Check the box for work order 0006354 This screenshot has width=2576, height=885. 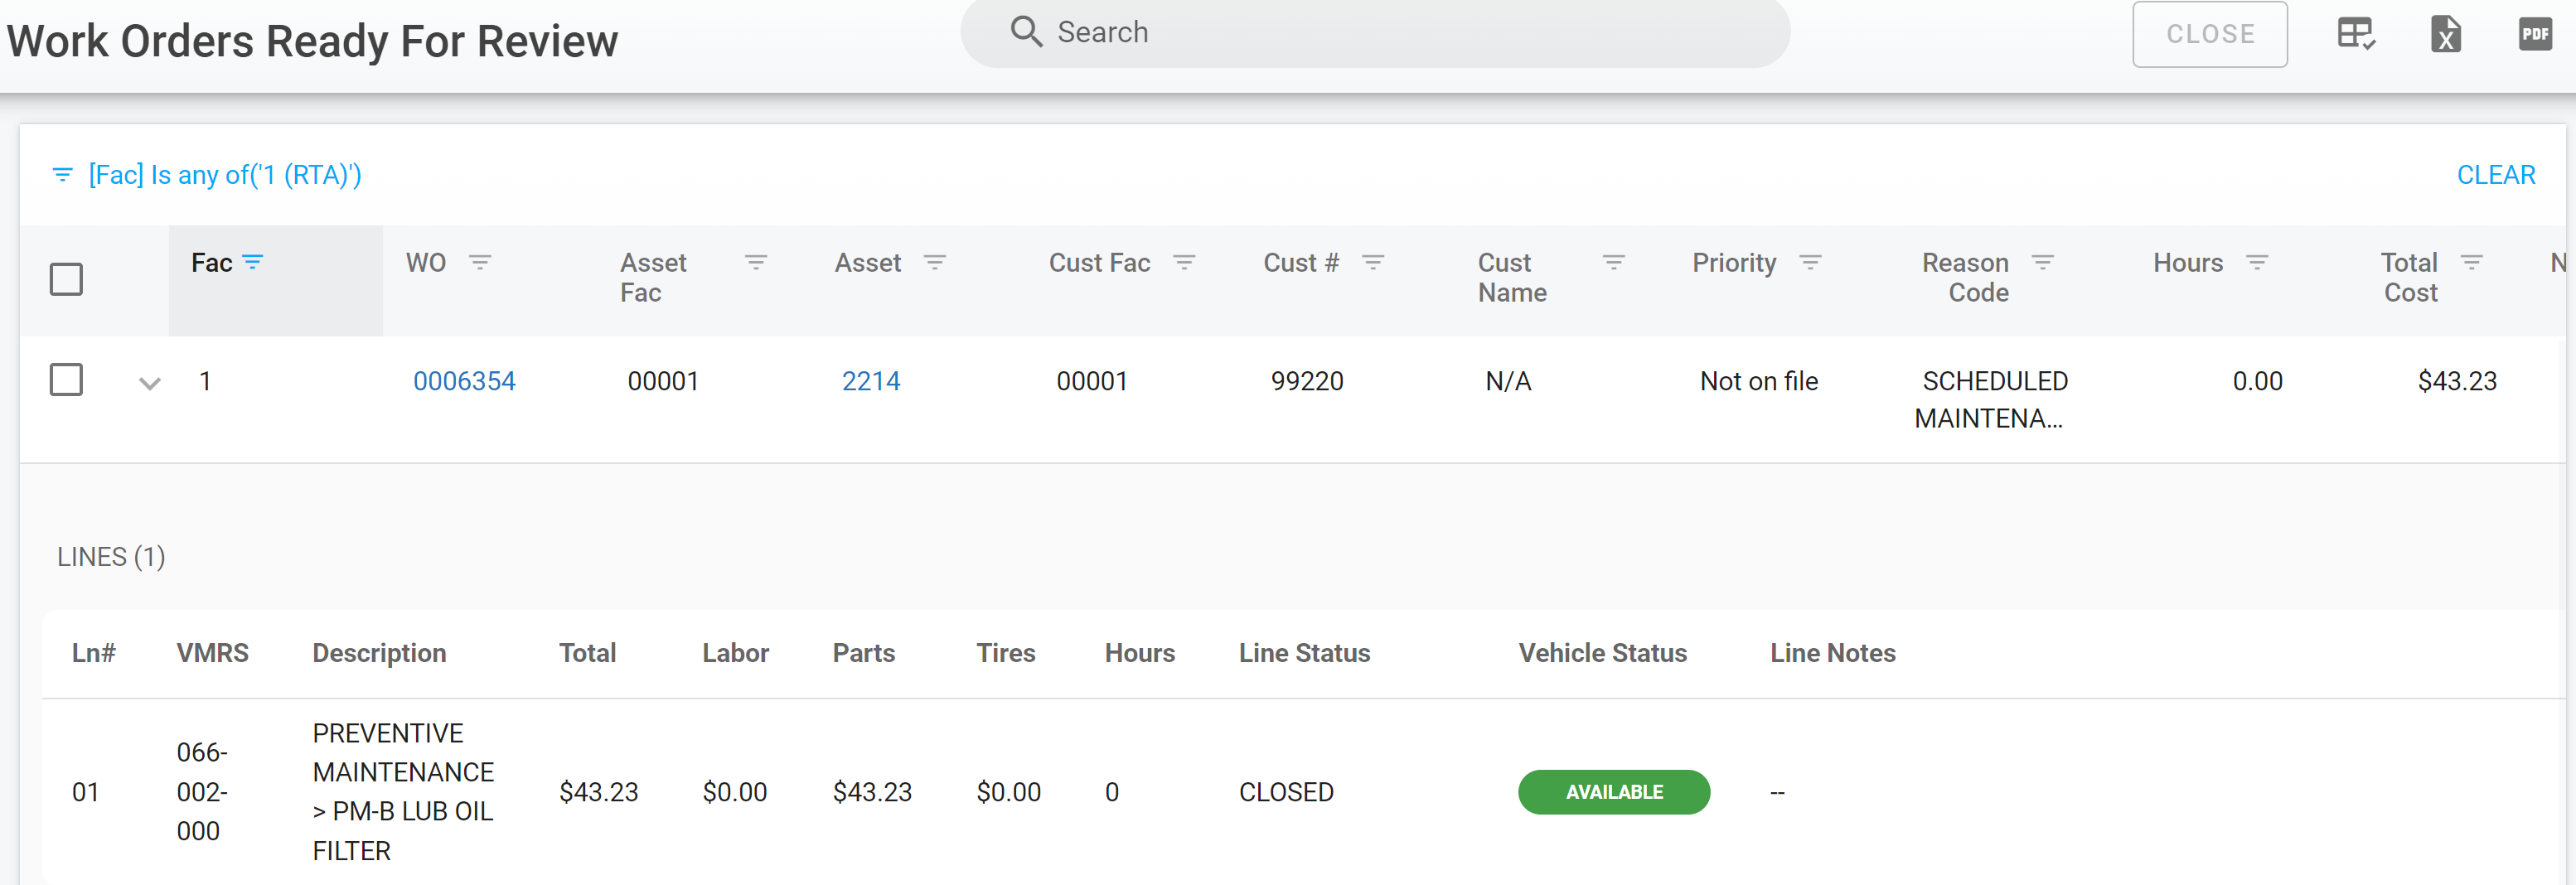point(66,380)
